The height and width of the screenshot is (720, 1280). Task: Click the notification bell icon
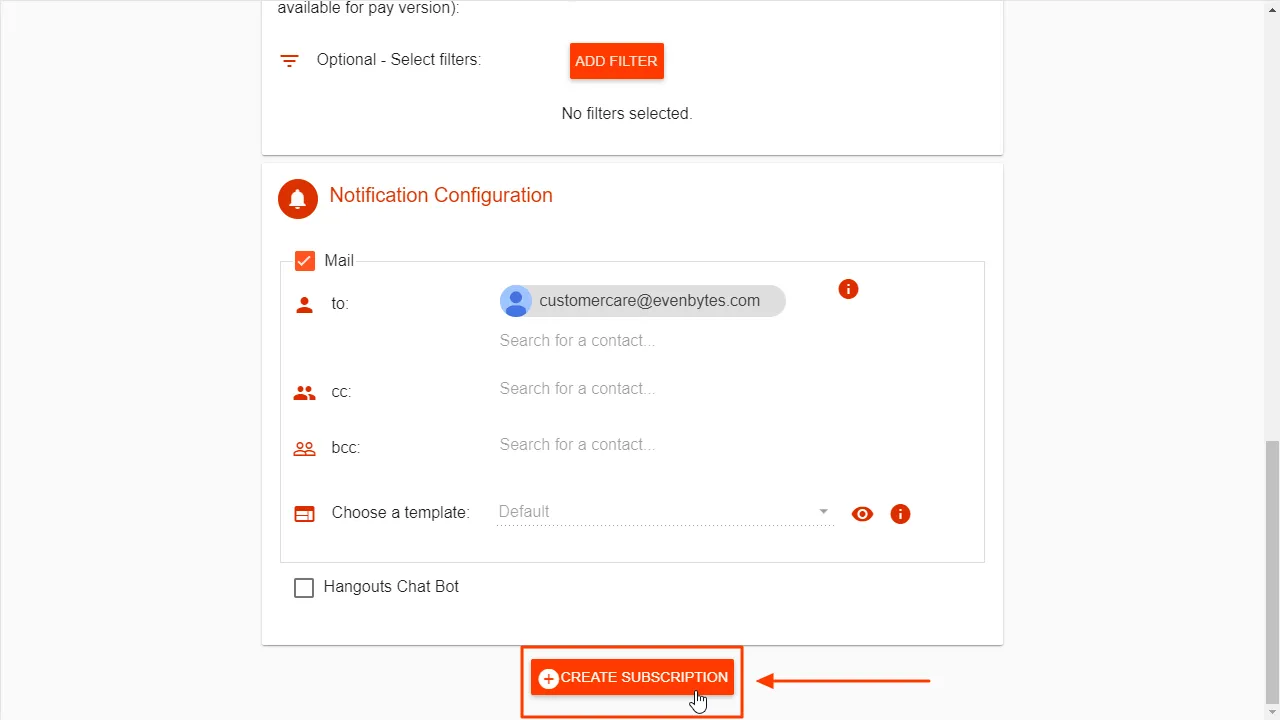(x=297, y=199)
